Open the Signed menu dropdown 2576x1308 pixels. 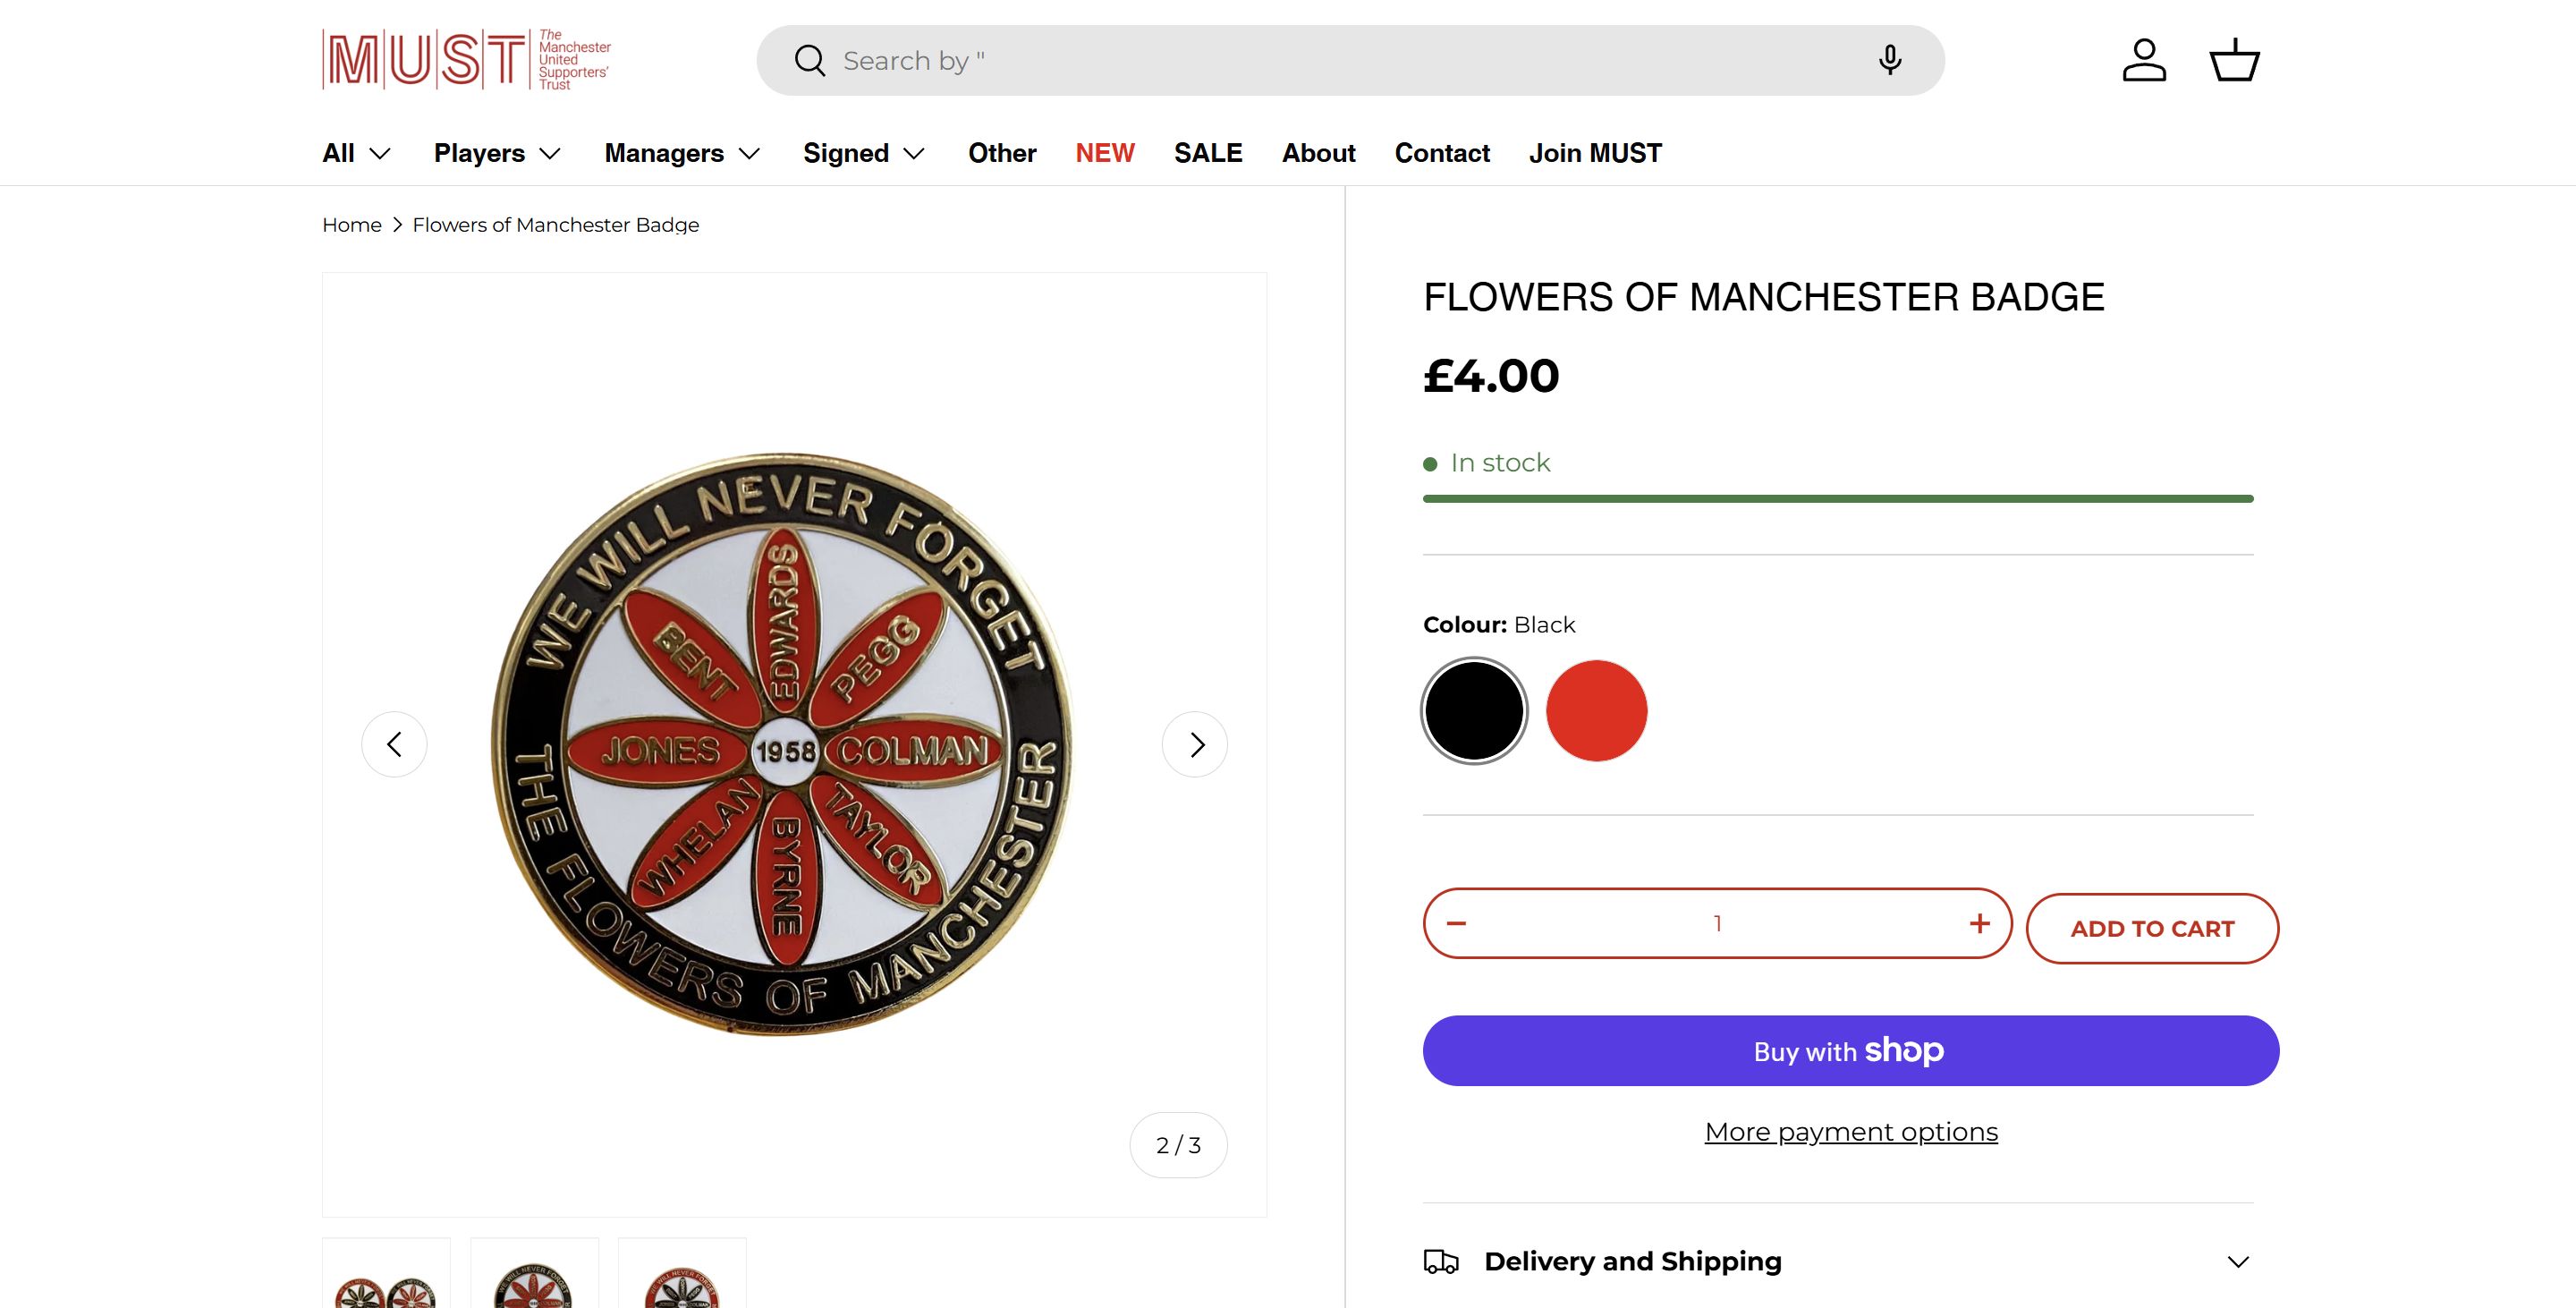point(864,153)
